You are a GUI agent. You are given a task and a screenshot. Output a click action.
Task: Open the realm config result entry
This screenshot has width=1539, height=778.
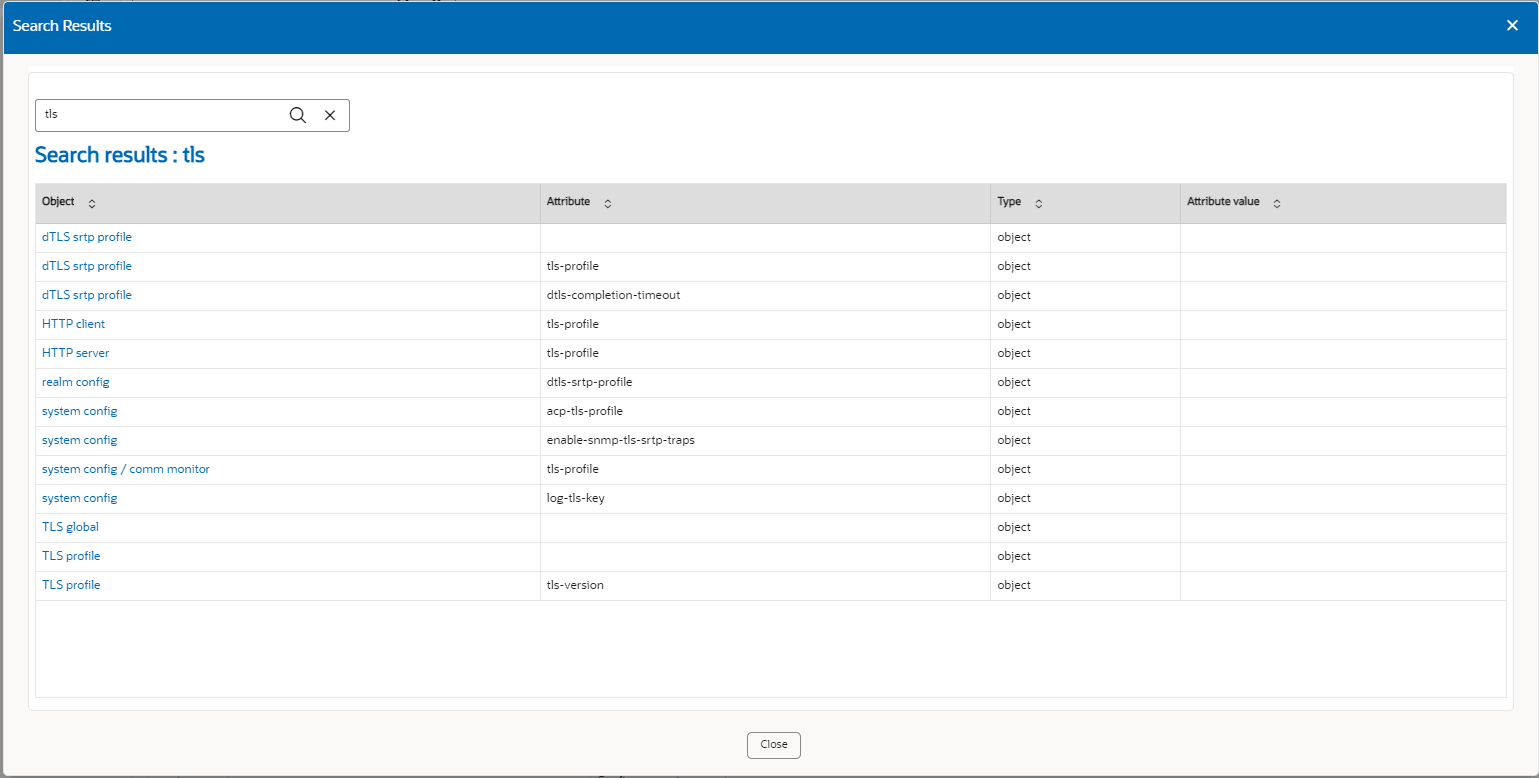pos(75,381)
